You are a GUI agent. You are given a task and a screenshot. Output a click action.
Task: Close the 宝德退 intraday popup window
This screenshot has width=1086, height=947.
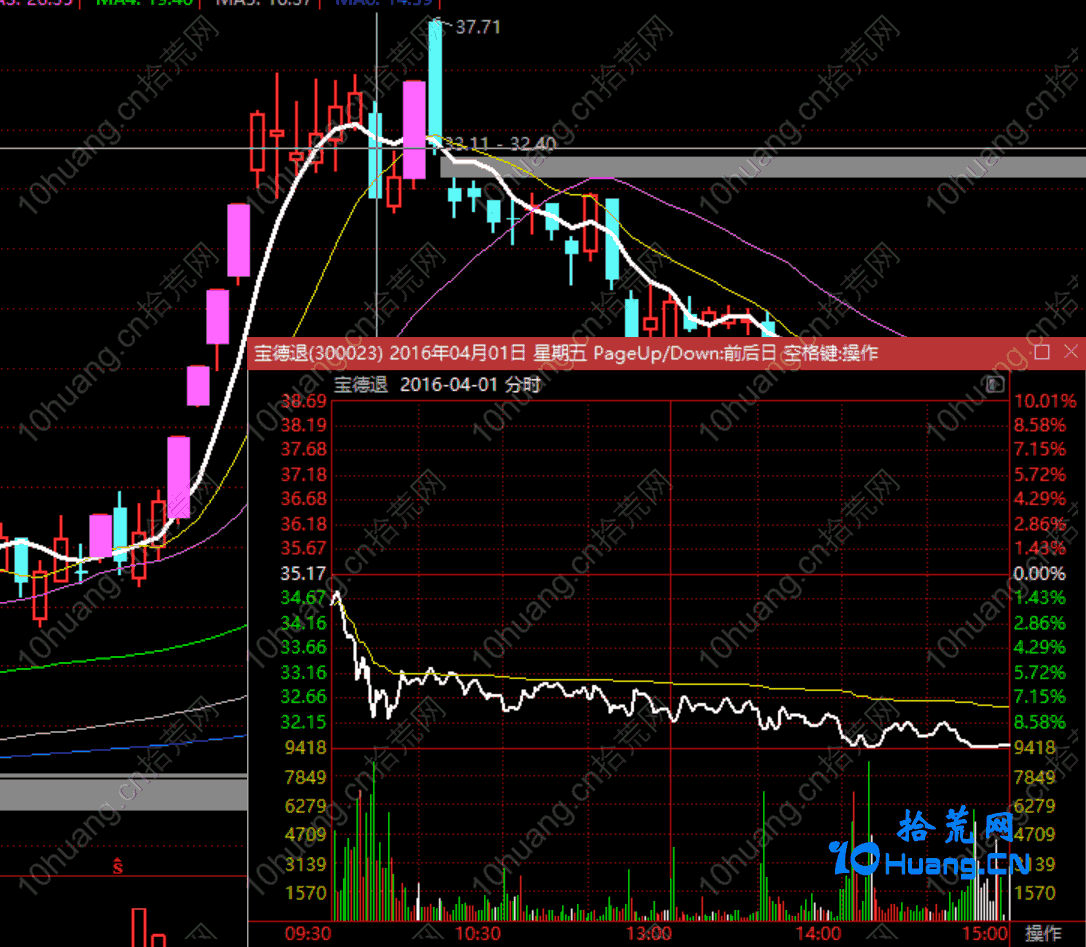pyautogui.click(x=1071, y=352)
